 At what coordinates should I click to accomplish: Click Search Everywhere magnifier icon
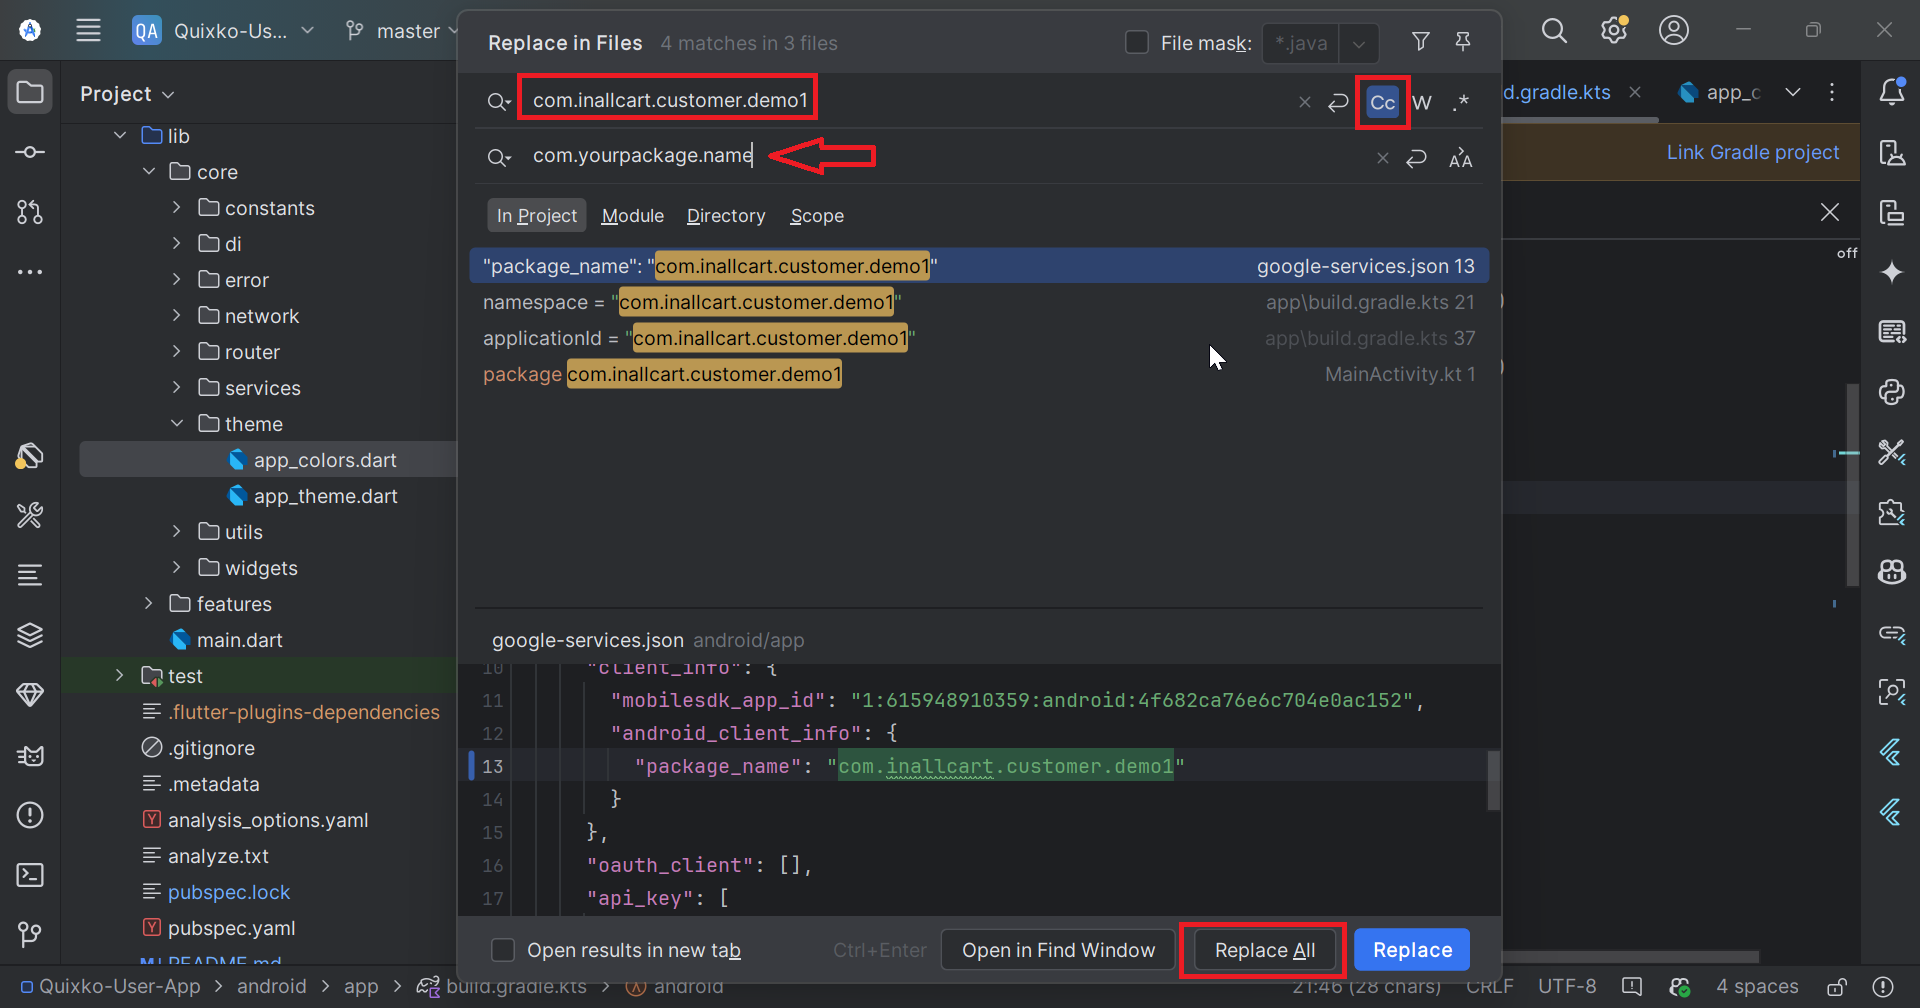pyautogui.click(x=1554, y=30)
